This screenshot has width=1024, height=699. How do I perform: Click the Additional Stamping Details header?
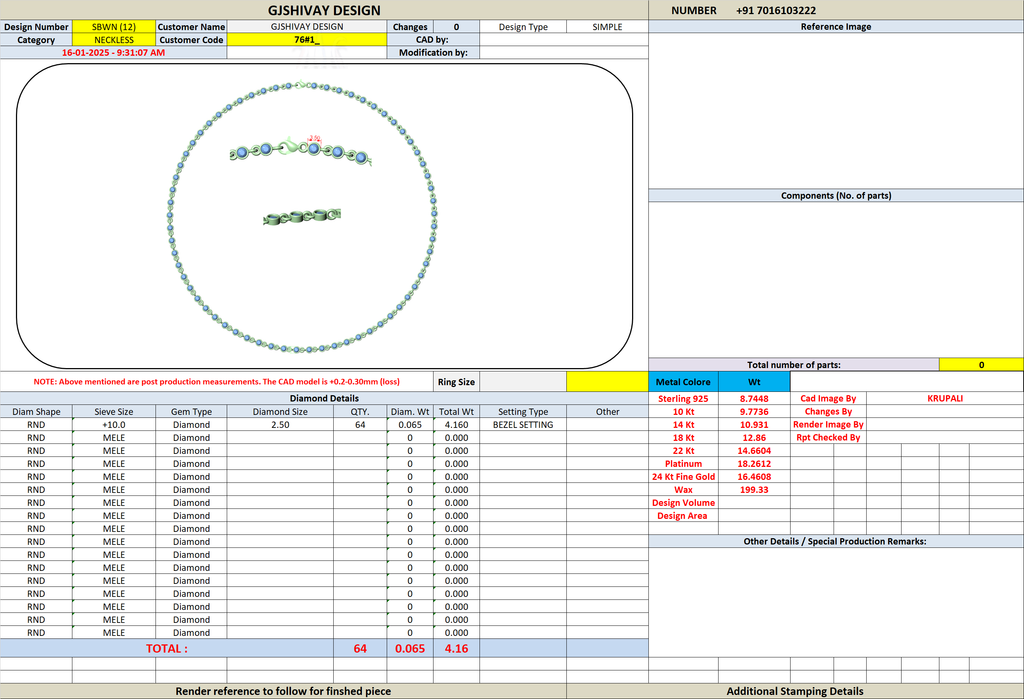click(x=795, y=691)
